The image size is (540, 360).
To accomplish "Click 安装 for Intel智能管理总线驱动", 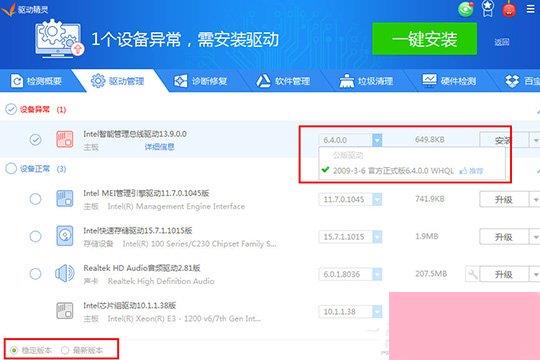I will coord(504,140).
